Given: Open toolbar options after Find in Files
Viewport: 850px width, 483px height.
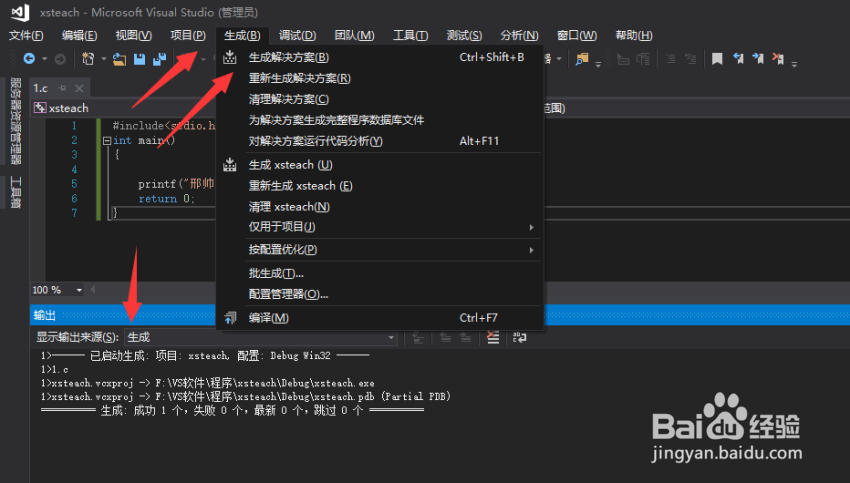Looking at the screenshot, I should click(x=598, y=63).
